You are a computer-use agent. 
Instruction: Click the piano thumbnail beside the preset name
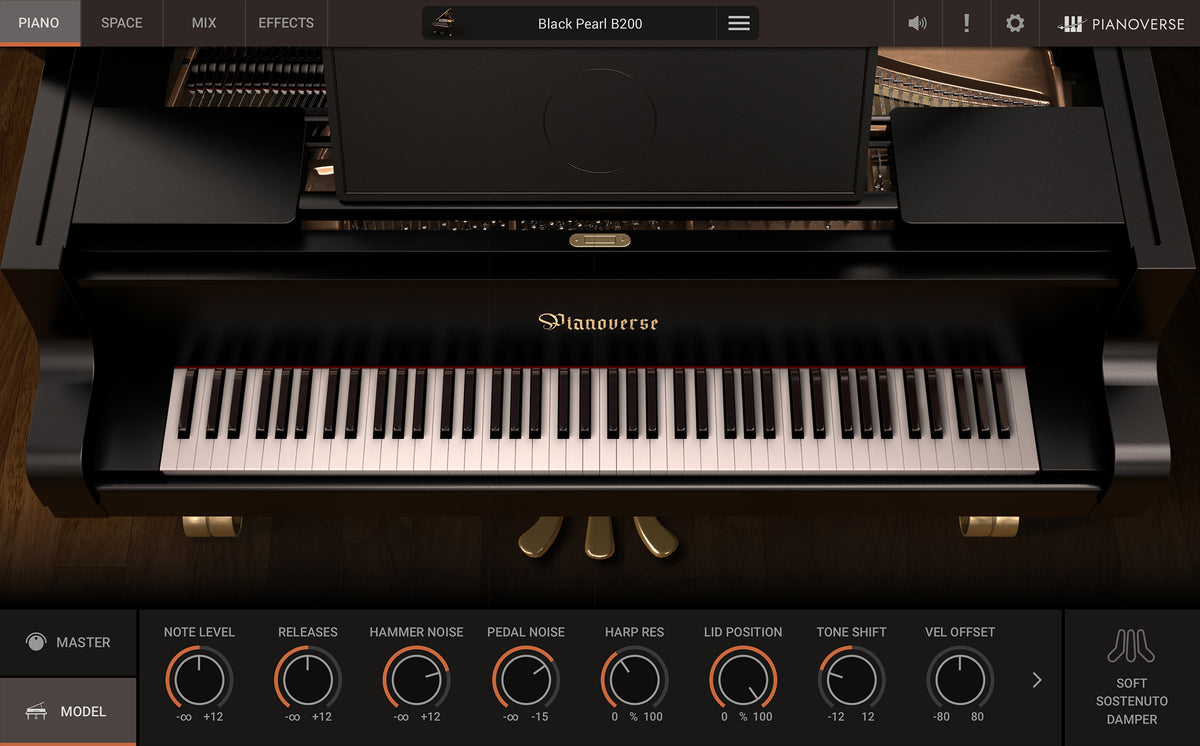pos(442,23)
